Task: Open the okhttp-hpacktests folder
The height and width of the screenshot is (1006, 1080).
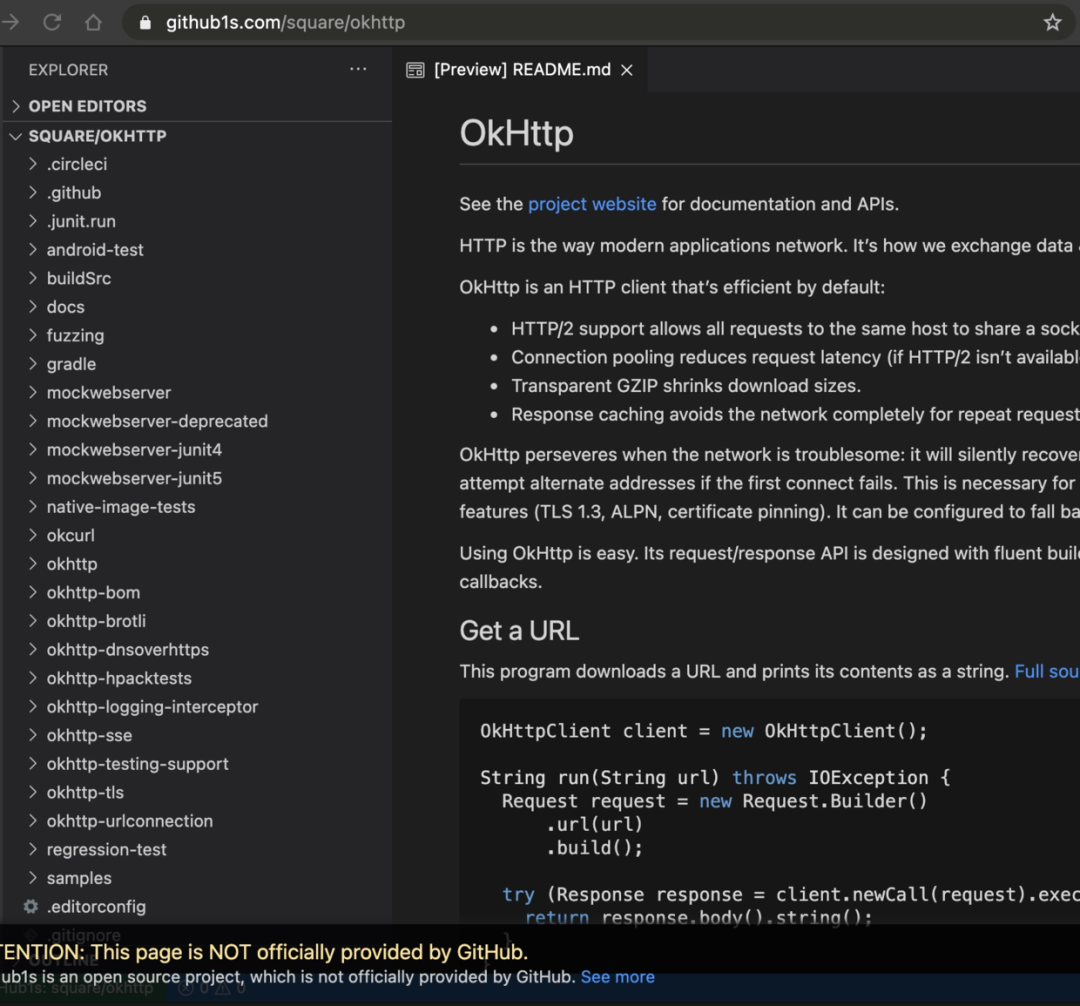Action: [x=196, y=679]
